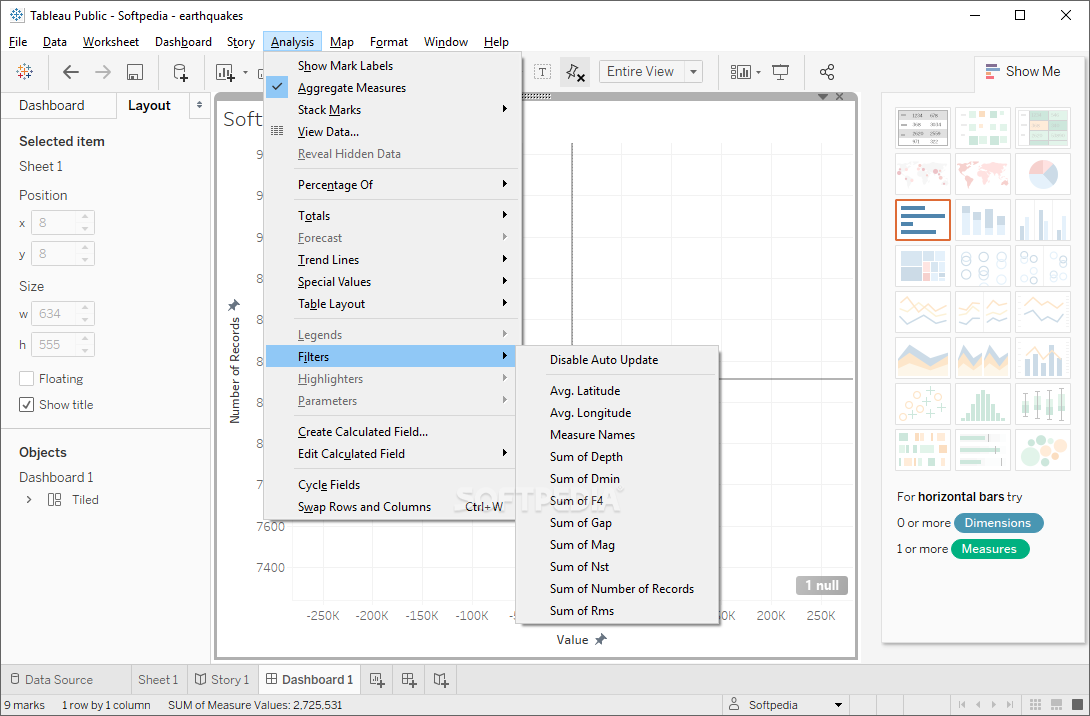1090x716 pixels.
Task: Expand the Stack Marks submenu
Action: click(392, 110)
